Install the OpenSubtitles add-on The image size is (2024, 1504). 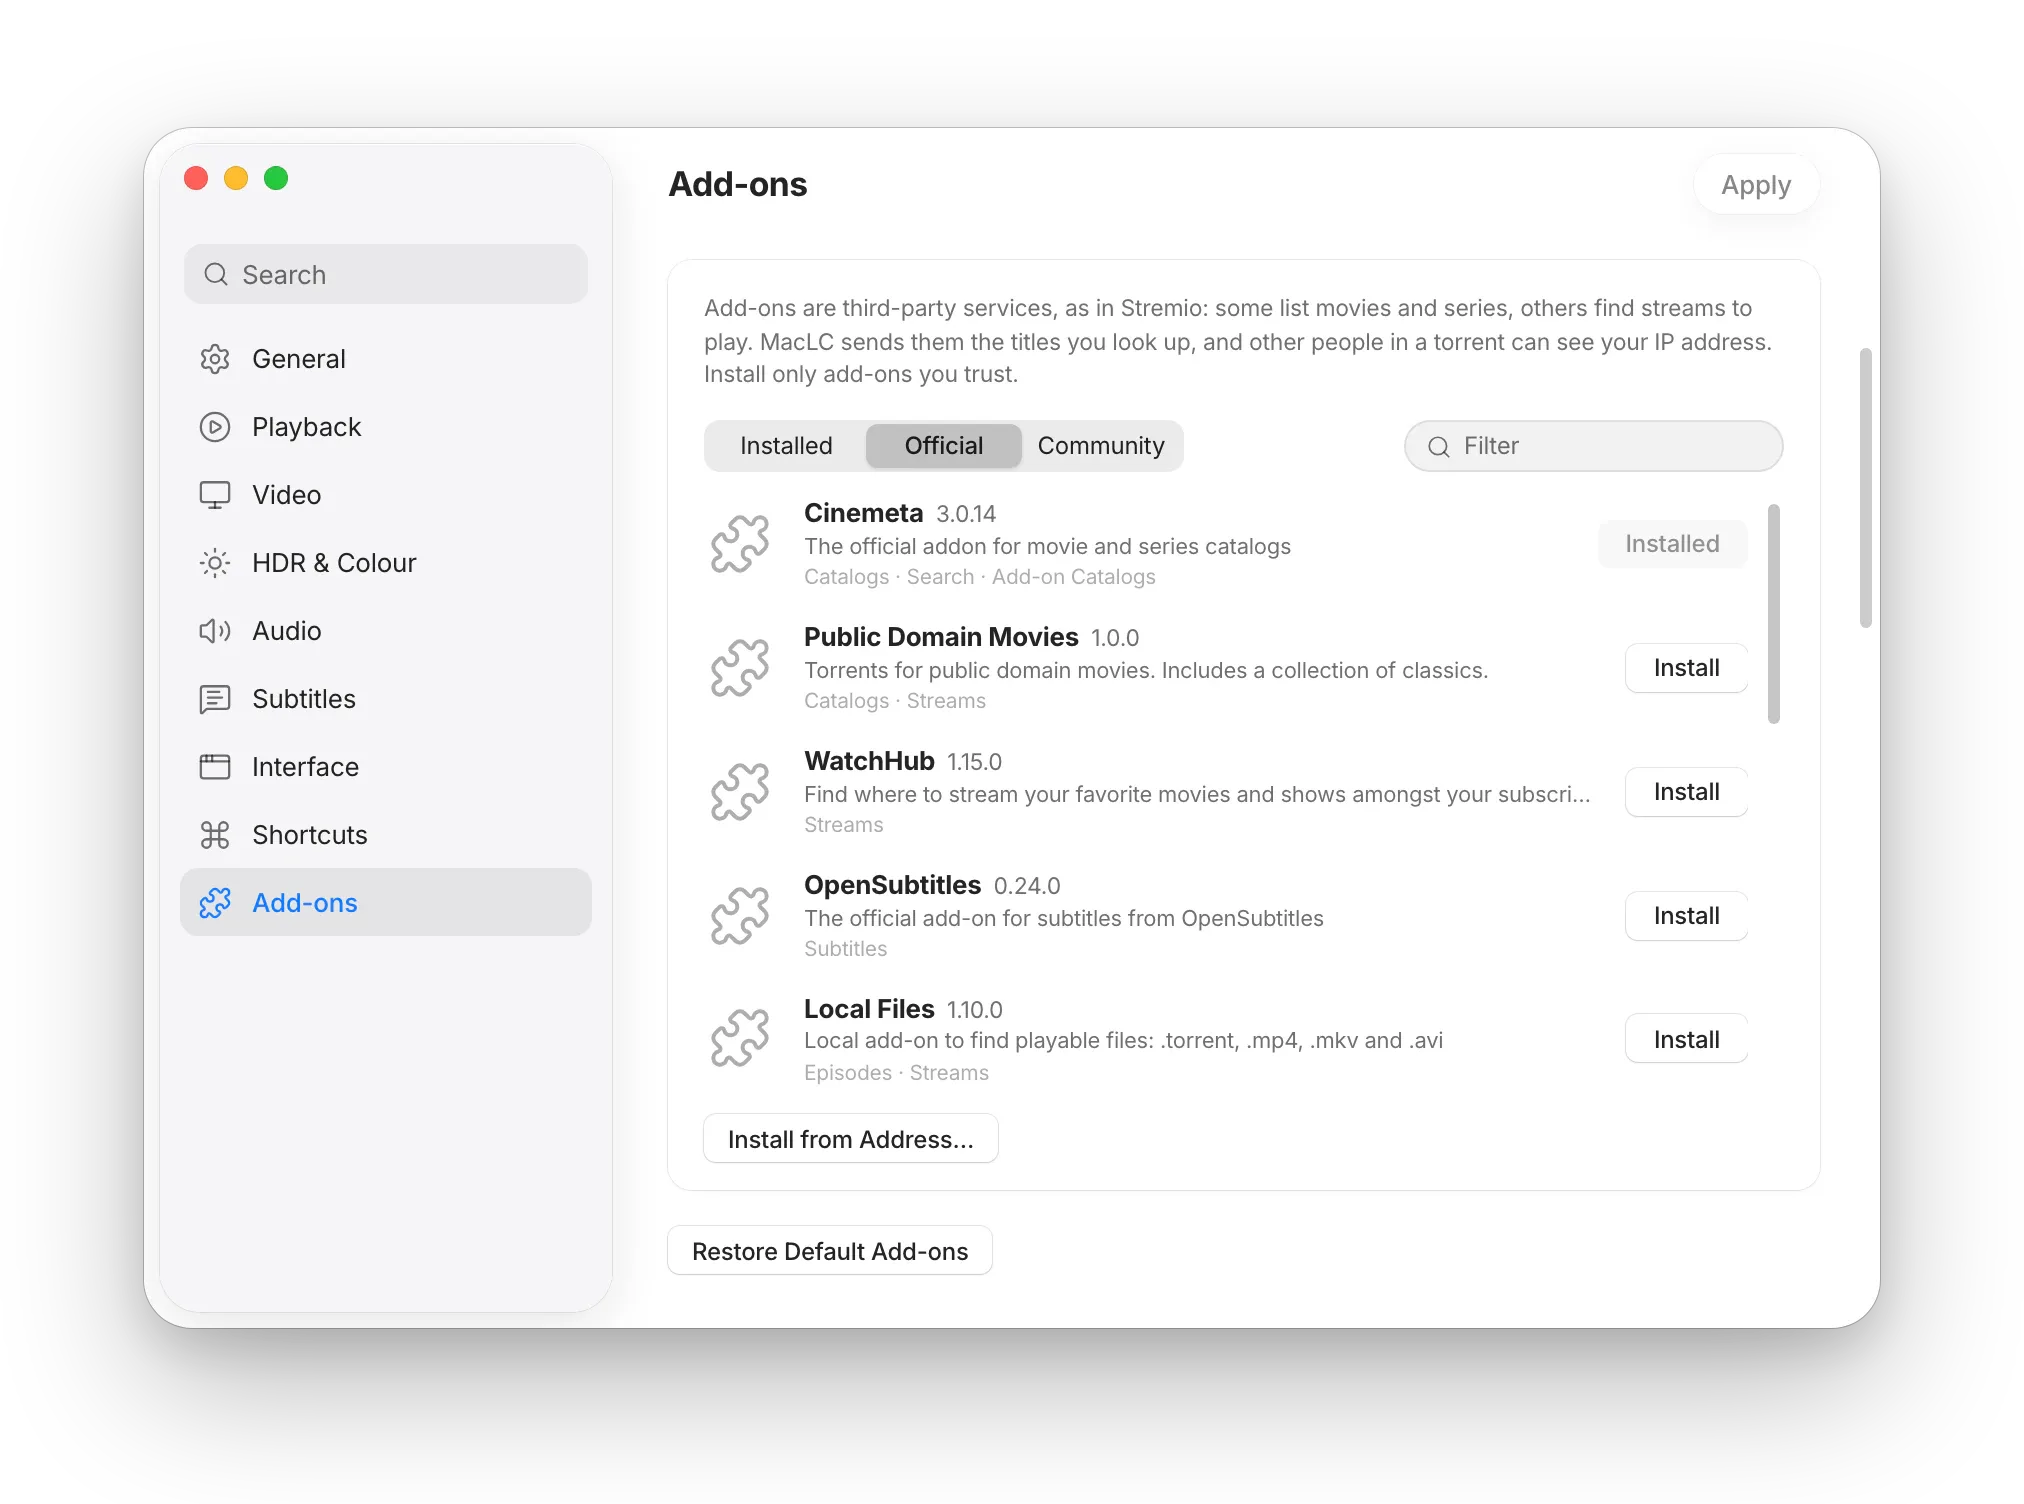click(1686, 916)
